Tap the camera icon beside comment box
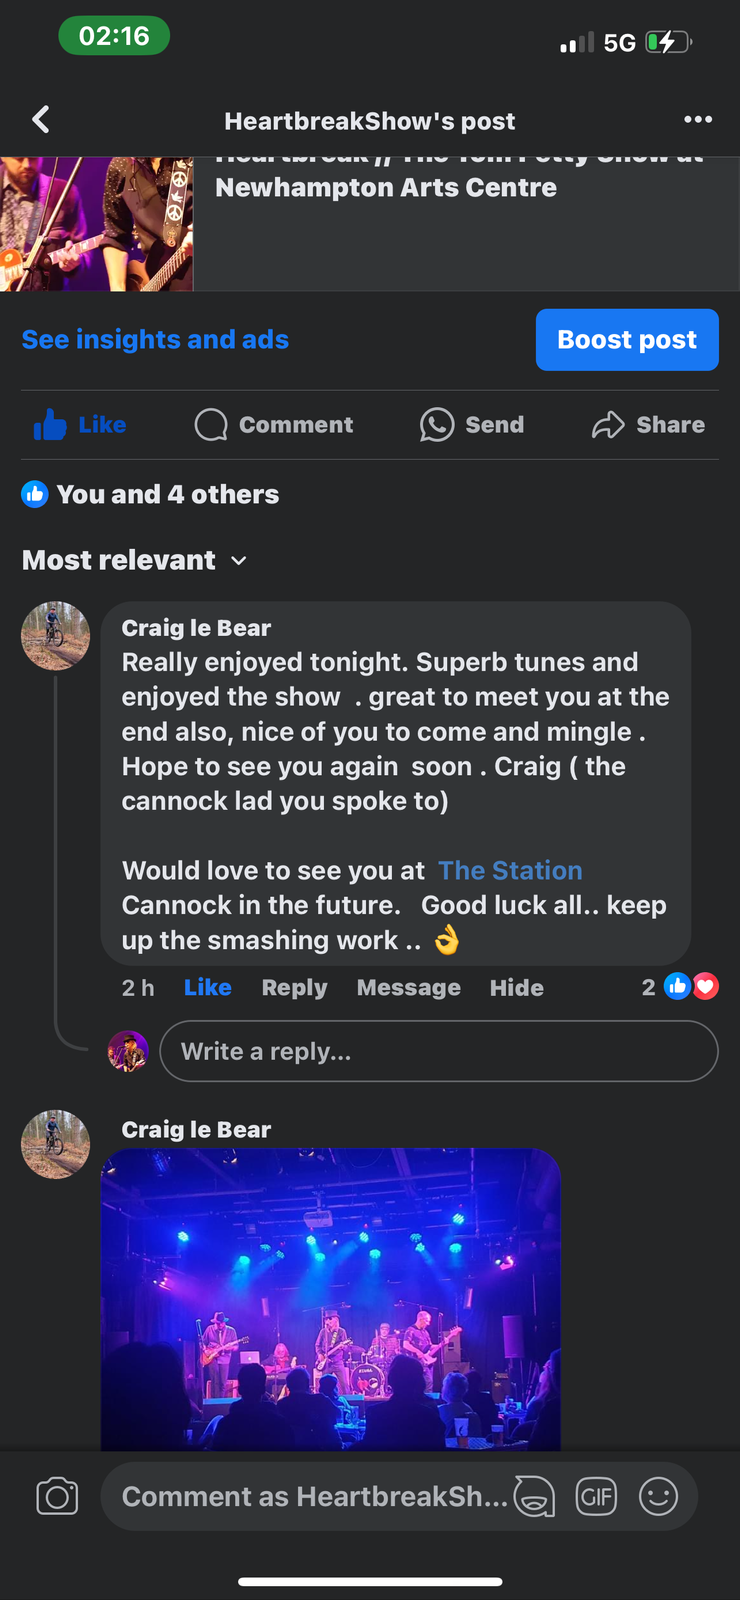 (x=57, y=1496)
